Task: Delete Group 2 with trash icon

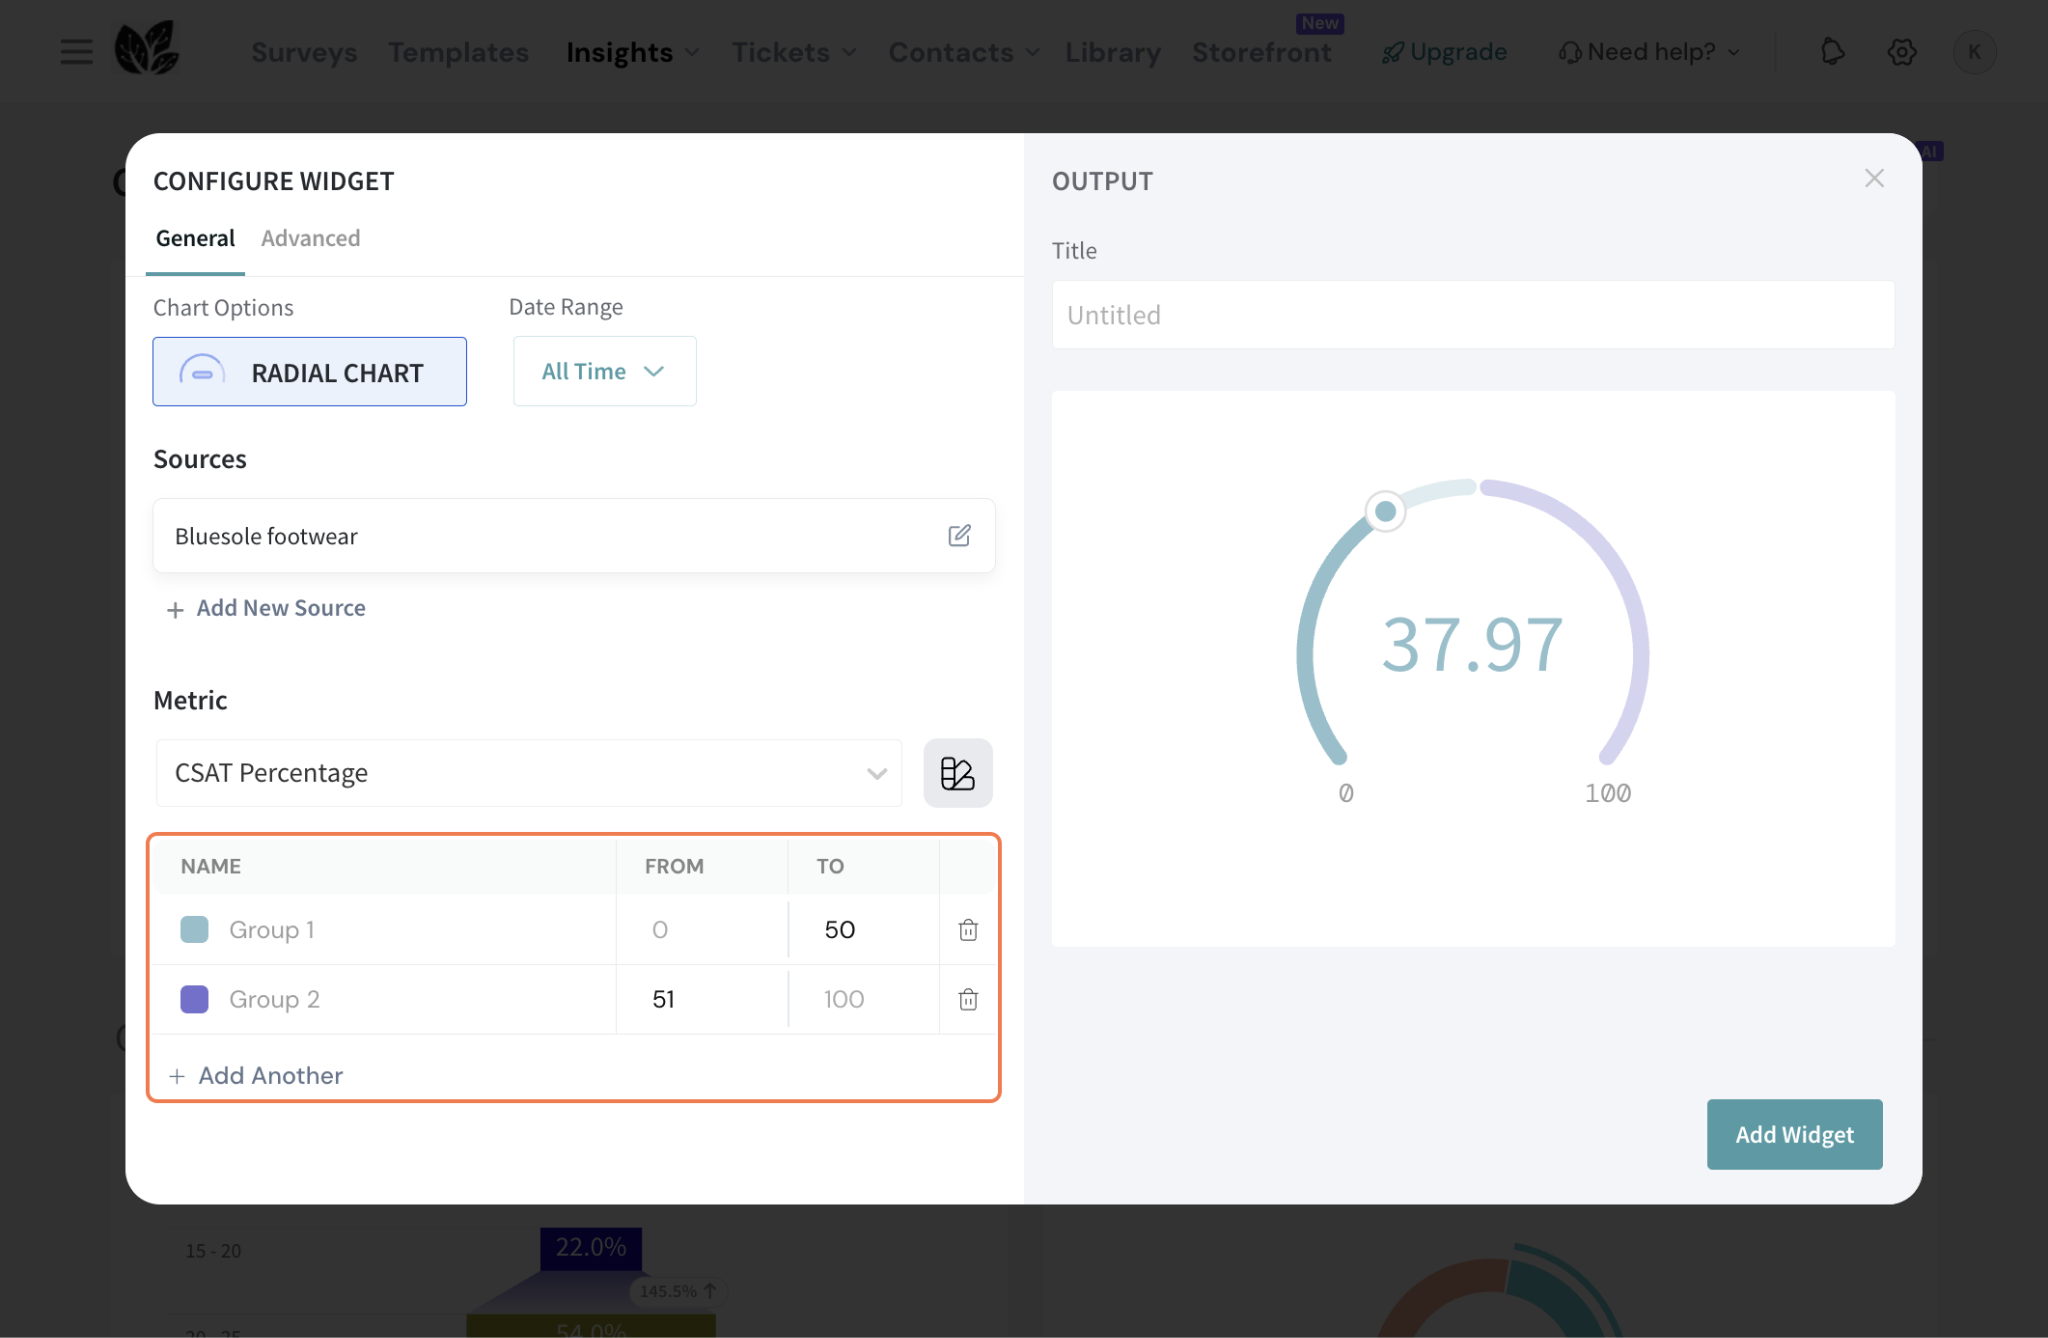Action: coord(967,999)
